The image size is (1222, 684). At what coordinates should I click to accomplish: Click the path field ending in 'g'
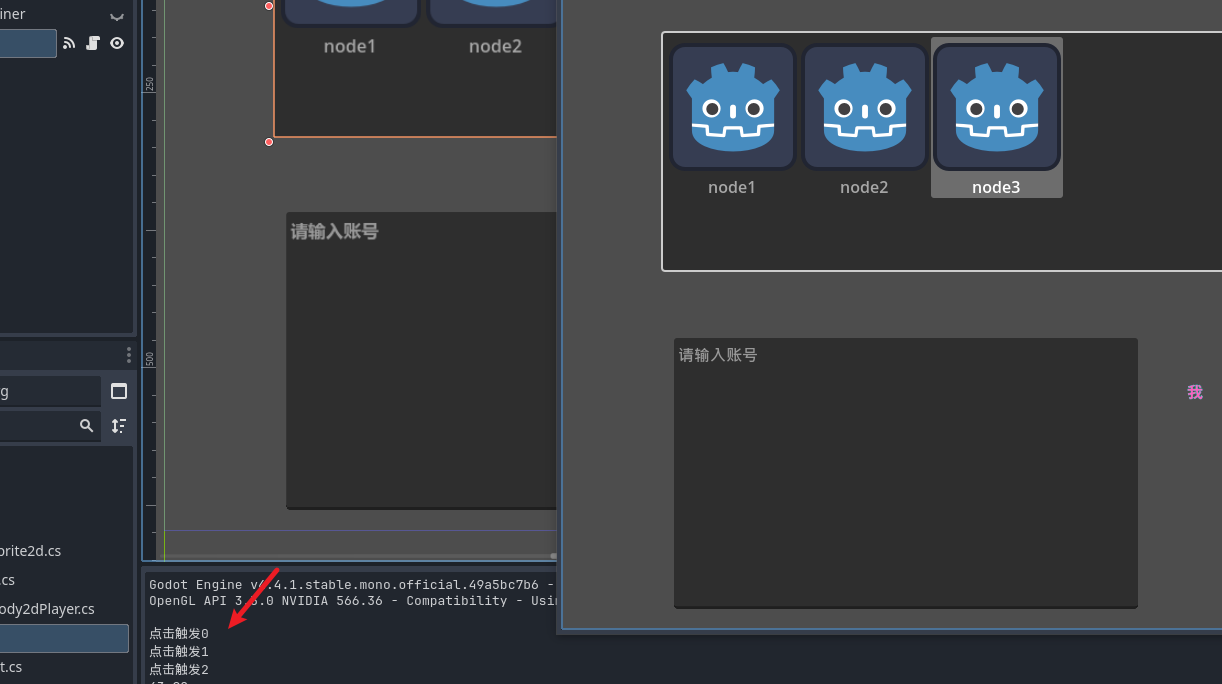pos(50,391)
